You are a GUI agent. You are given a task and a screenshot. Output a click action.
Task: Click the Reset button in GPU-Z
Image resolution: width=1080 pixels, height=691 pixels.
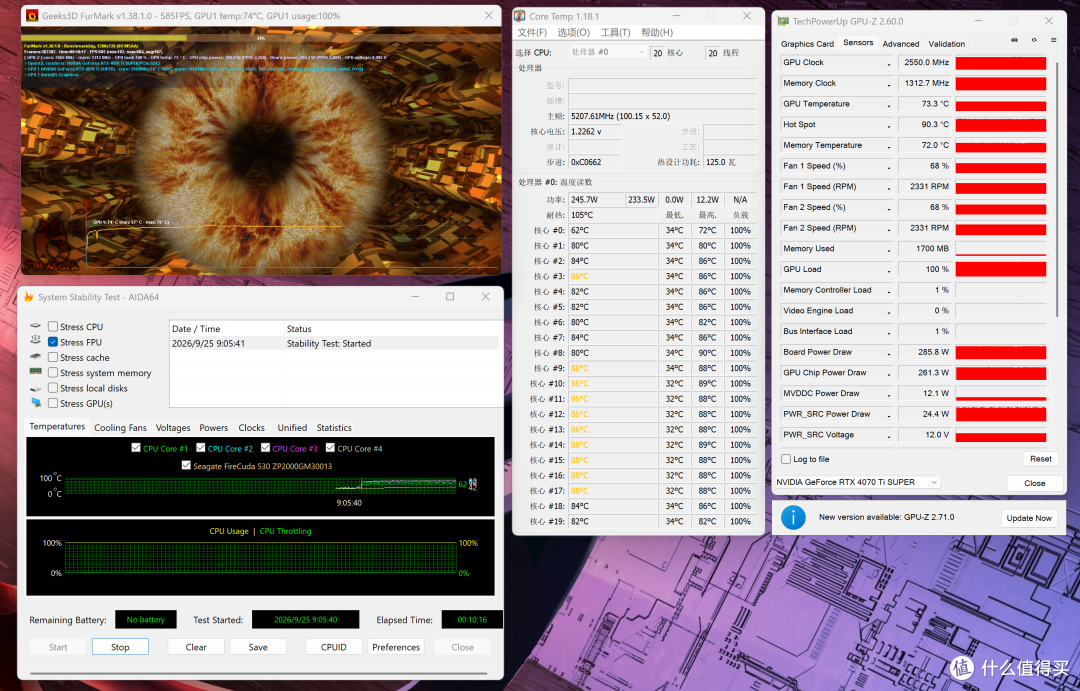pos(1041,459)
